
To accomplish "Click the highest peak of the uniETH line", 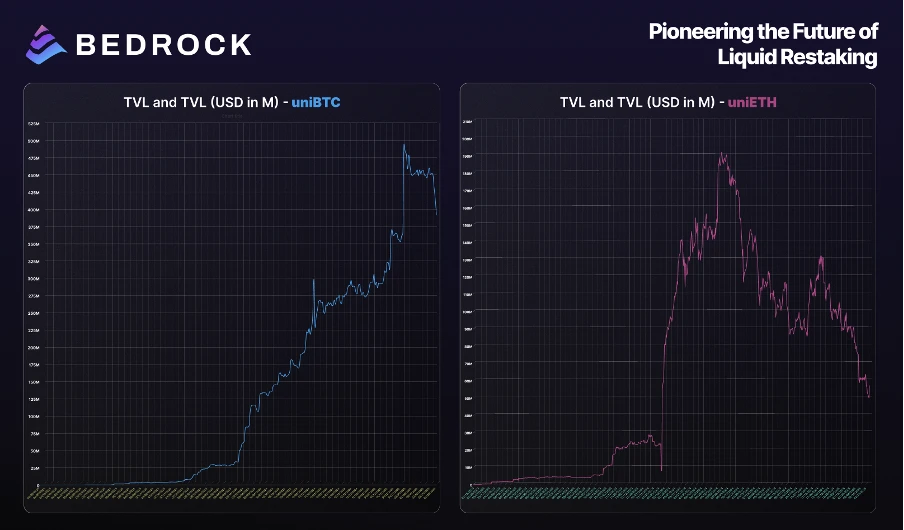I will coord(722,154).
